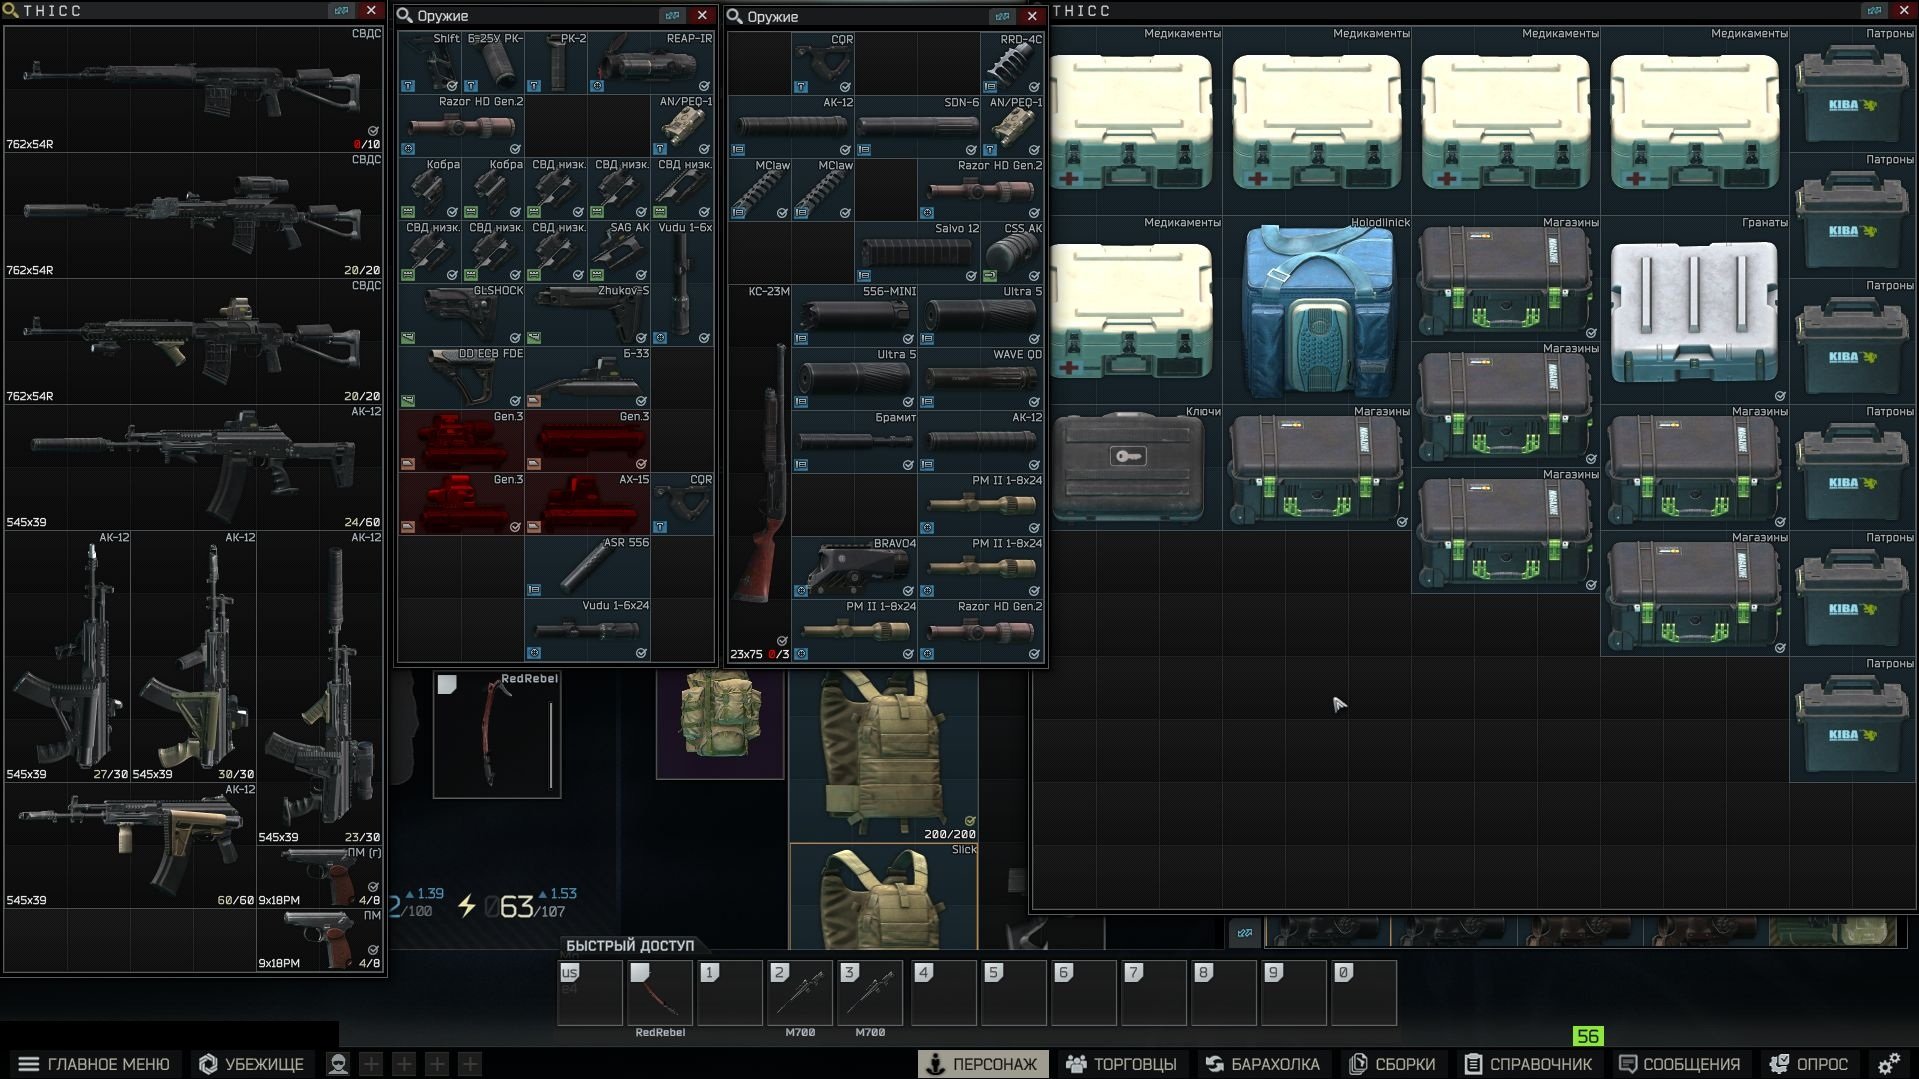The width and height of the screenshot is (1919, 1079).
Task: Select quick access slot 4
Action: click(944, 993)
